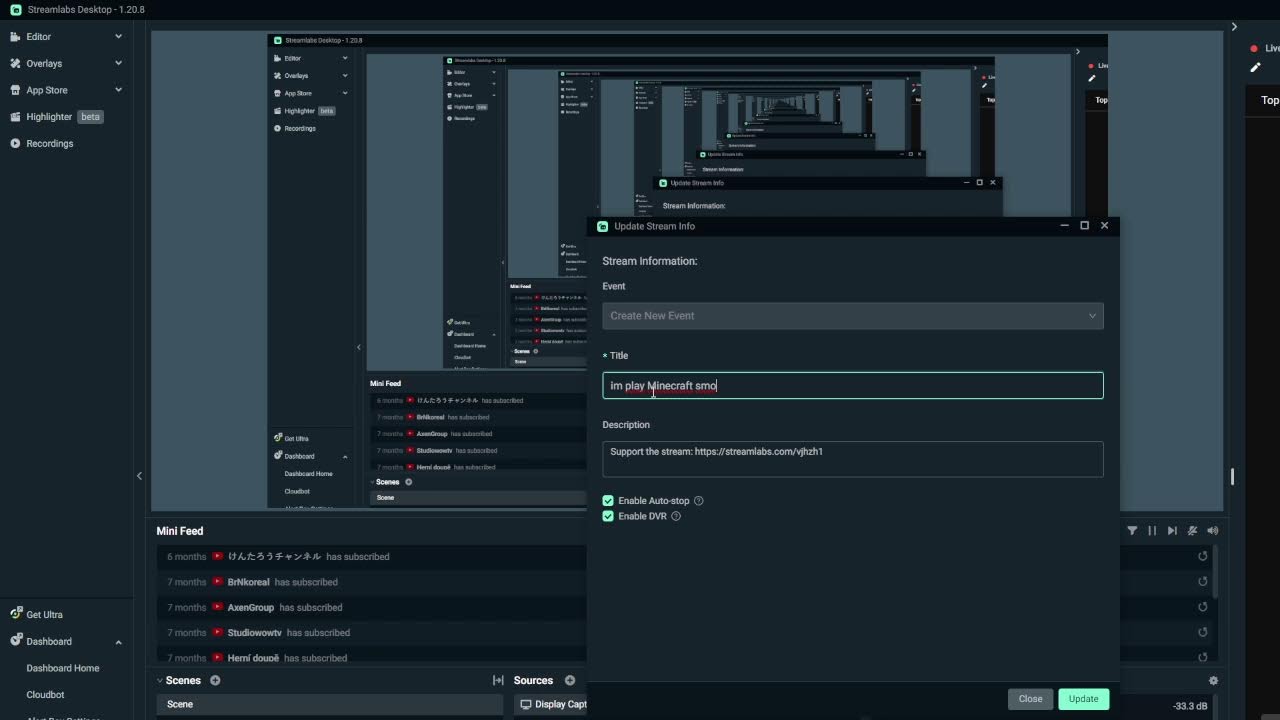Click the Description text box
Image resolution: width=1280 pixels, height=720 pixels.
853,459
